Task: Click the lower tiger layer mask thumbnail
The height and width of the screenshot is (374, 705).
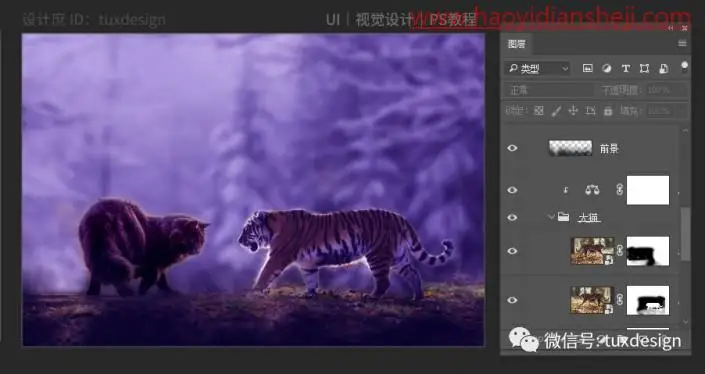Action: (x=648, y=300)
